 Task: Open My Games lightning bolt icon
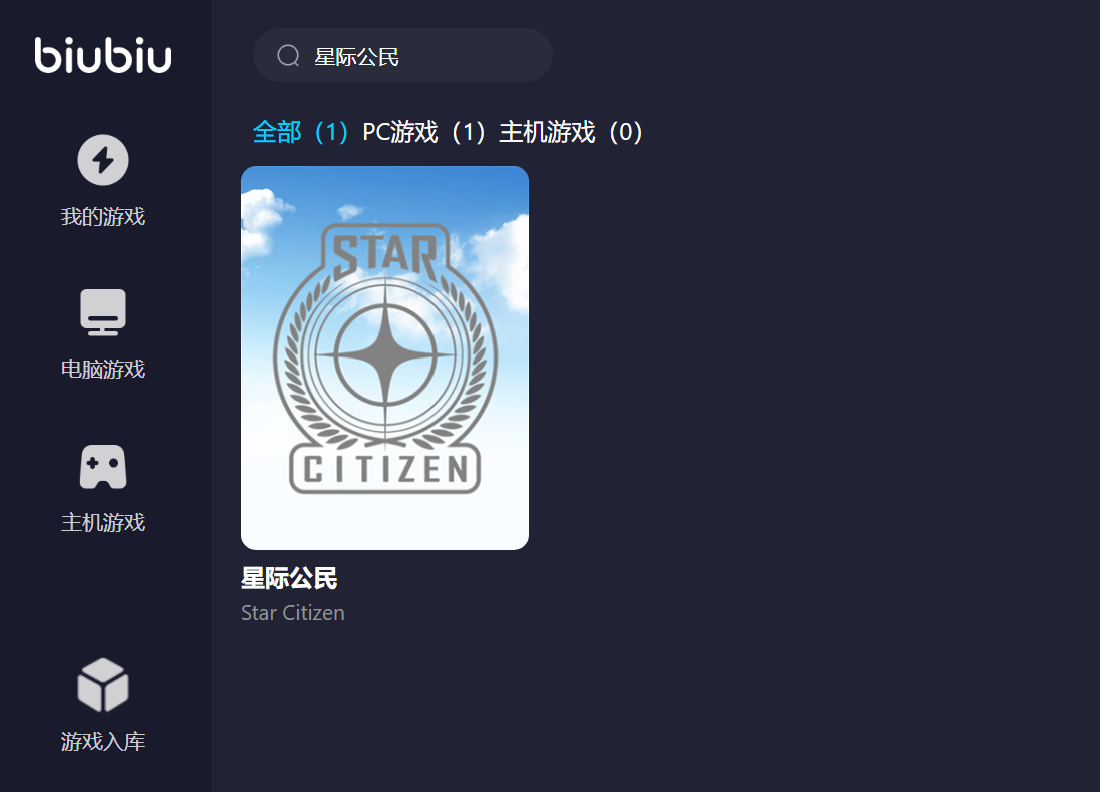pos(103,160)
